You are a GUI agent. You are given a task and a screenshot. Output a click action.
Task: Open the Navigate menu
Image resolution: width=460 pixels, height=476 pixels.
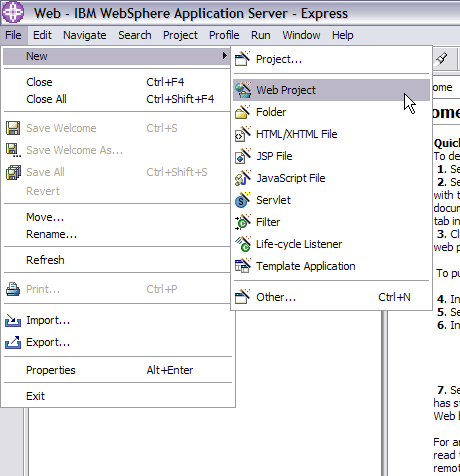point(85,35)
